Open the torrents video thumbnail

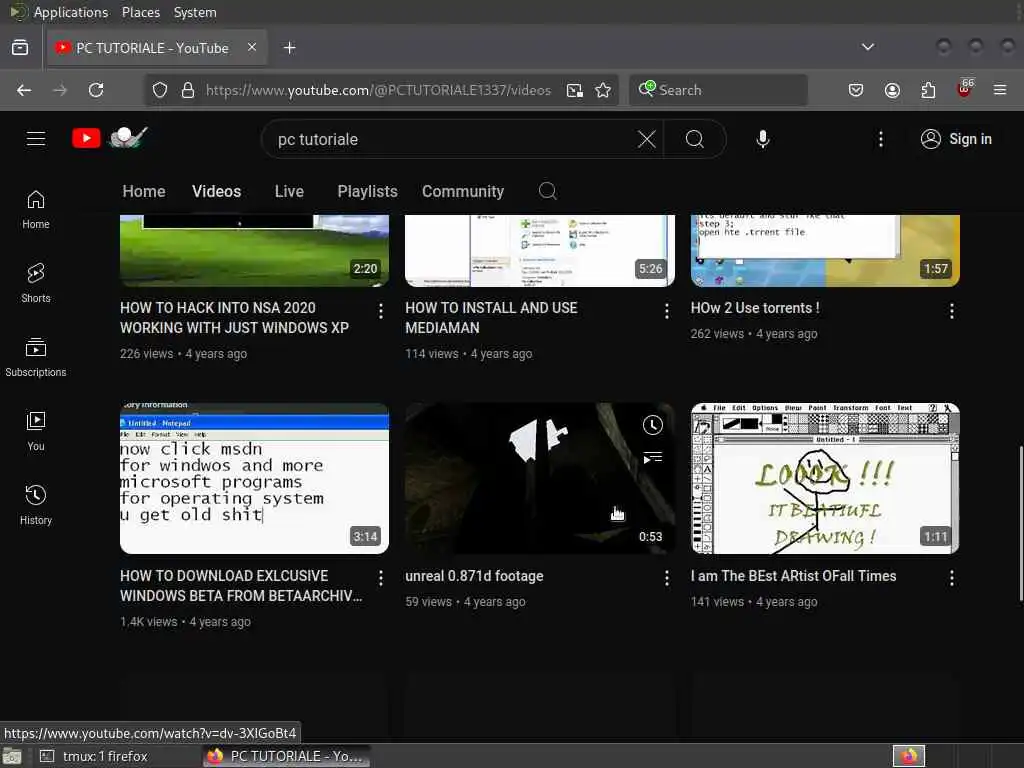[x=825, y=250]
